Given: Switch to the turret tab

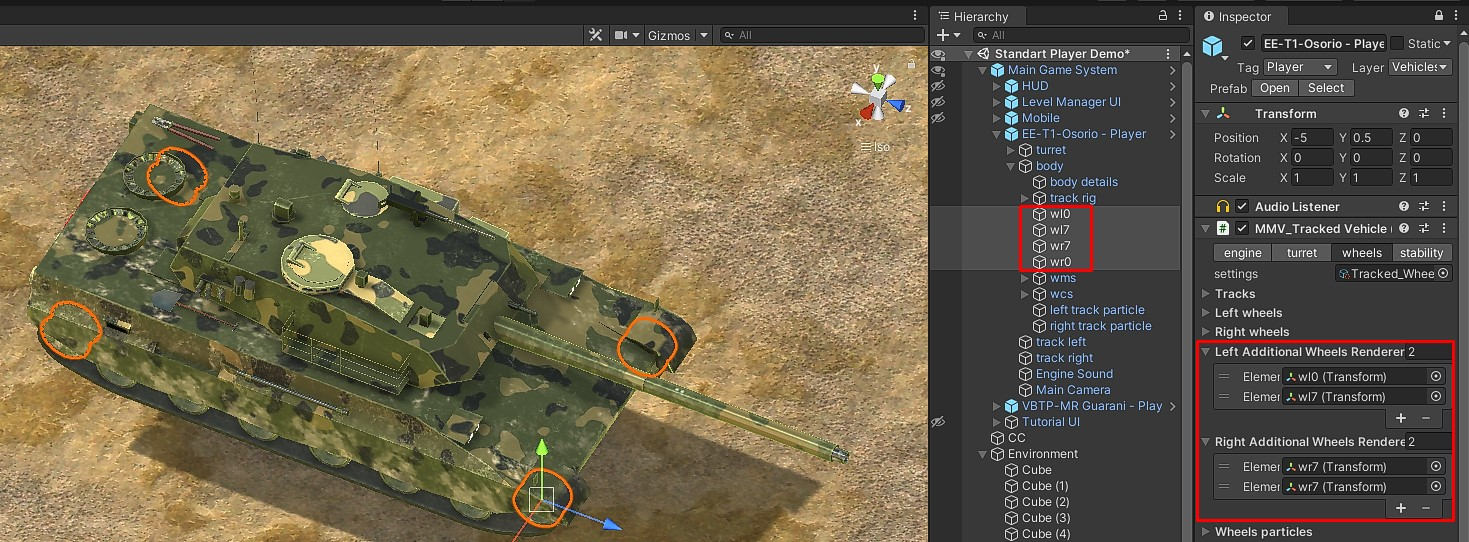Looking at the screenshot, I should click(x=1302, y=253).
